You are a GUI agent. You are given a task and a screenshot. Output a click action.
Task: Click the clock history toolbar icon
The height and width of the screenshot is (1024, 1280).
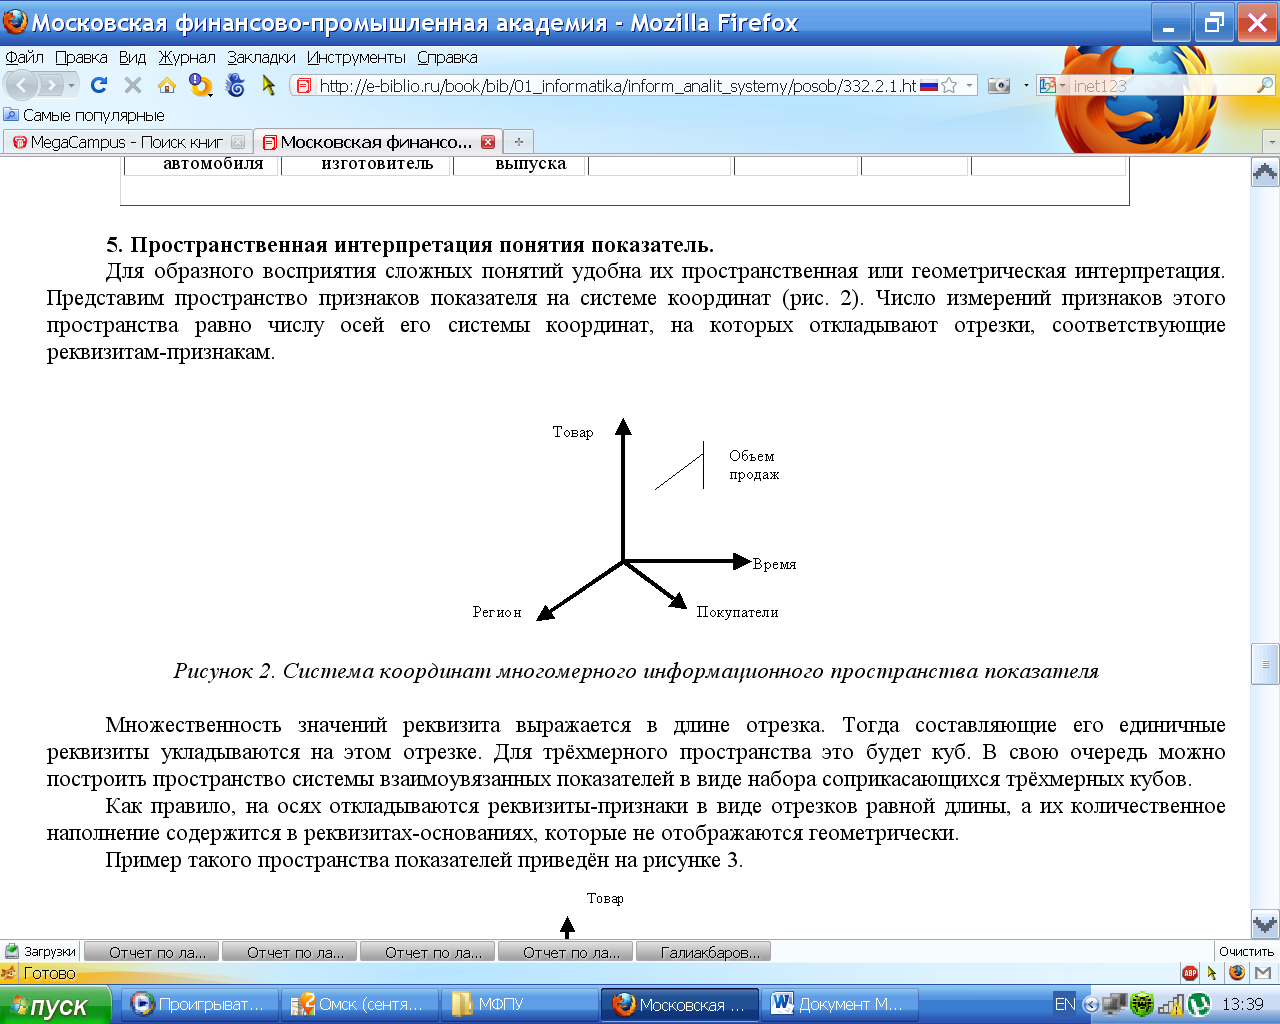point(201,86)
